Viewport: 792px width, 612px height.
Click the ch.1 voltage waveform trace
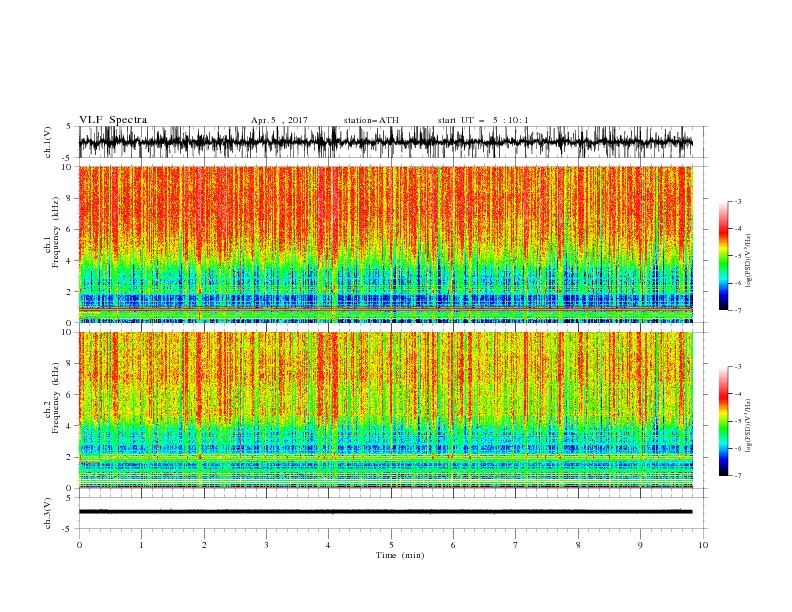(x=385, y=142)
